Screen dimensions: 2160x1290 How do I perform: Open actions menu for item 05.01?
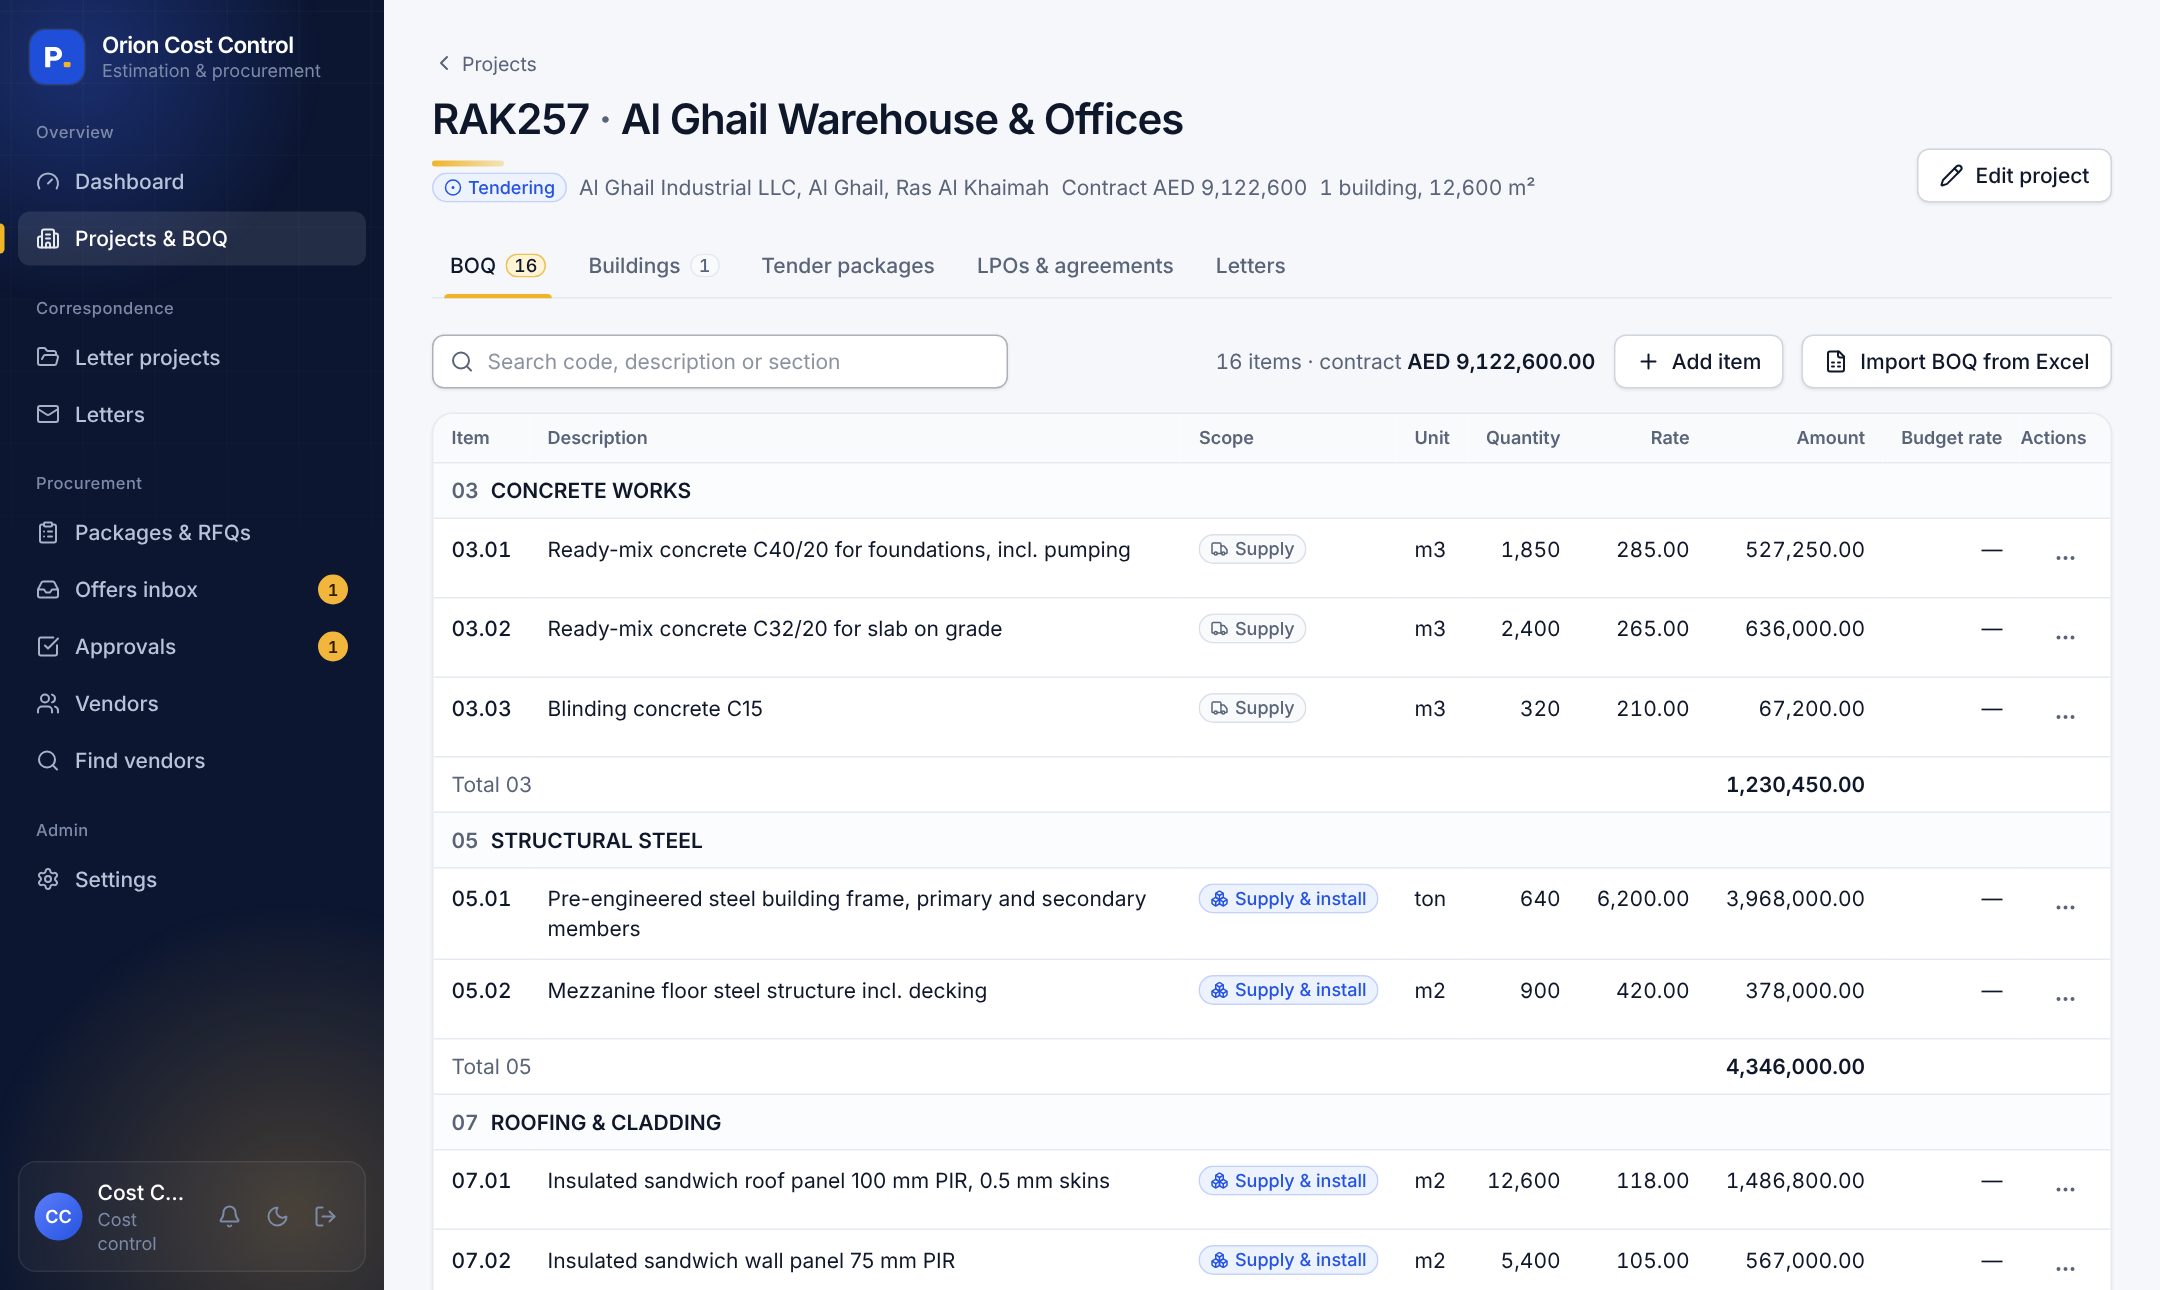click(2065, 906)
